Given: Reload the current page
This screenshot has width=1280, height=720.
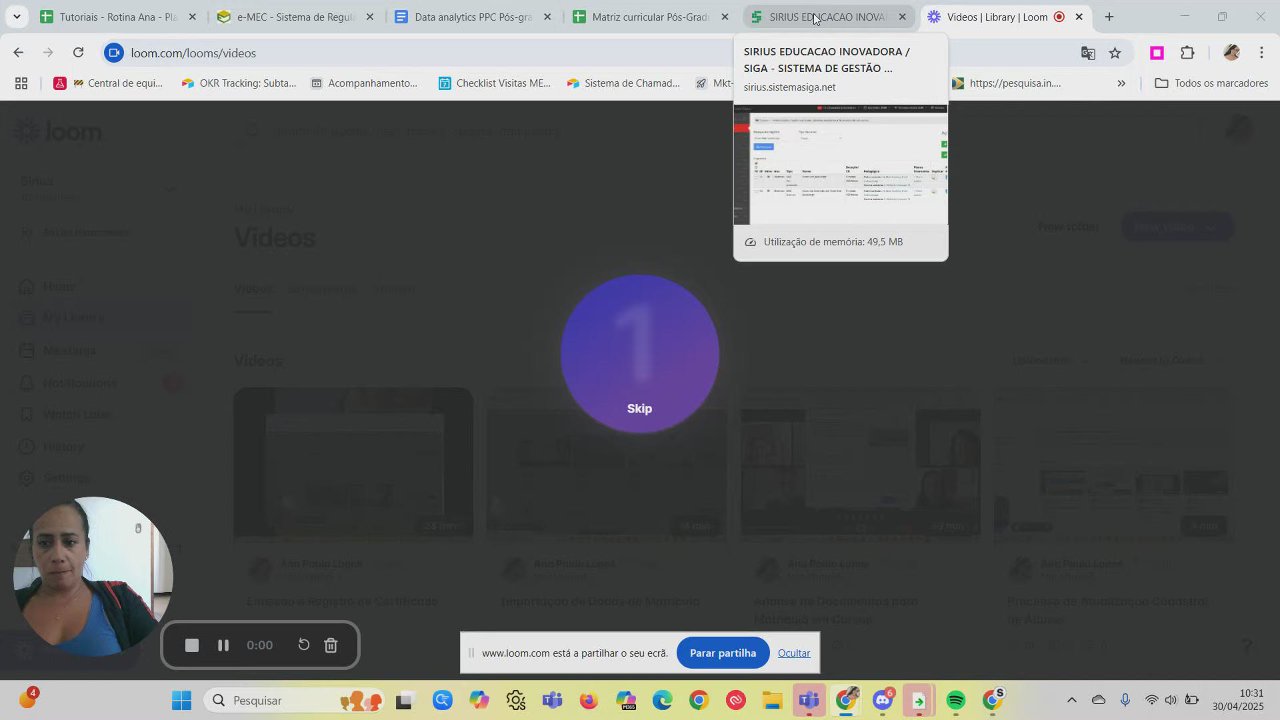Looking at the screenshot, I should pos(78,53).
